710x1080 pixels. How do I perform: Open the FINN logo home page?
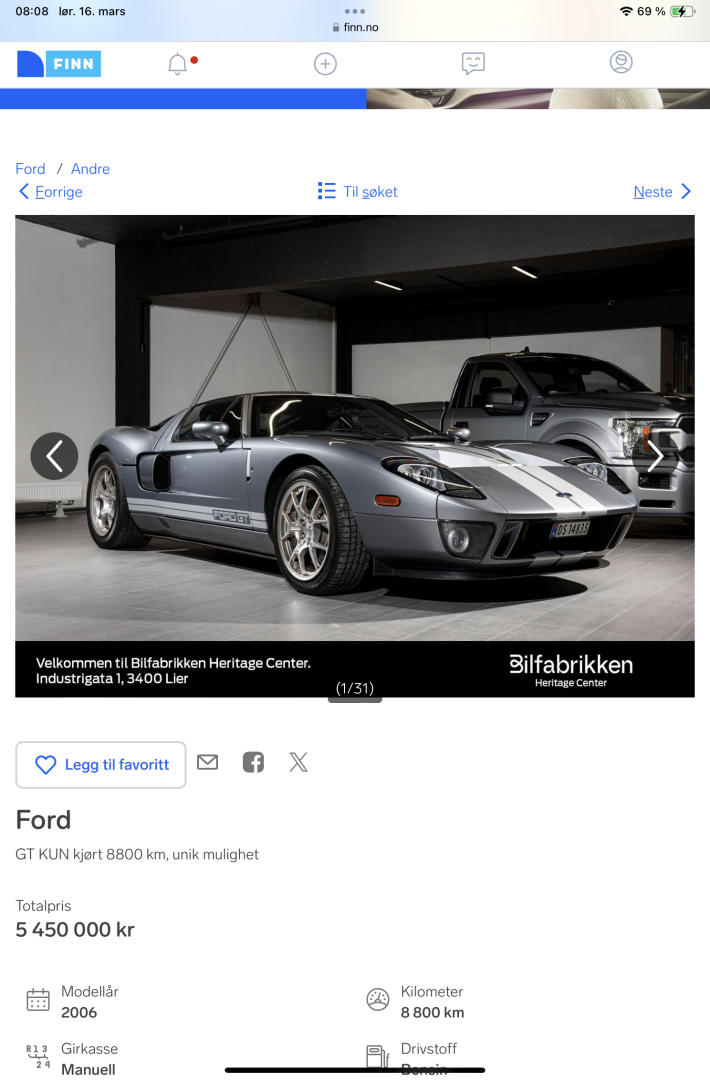59,64
